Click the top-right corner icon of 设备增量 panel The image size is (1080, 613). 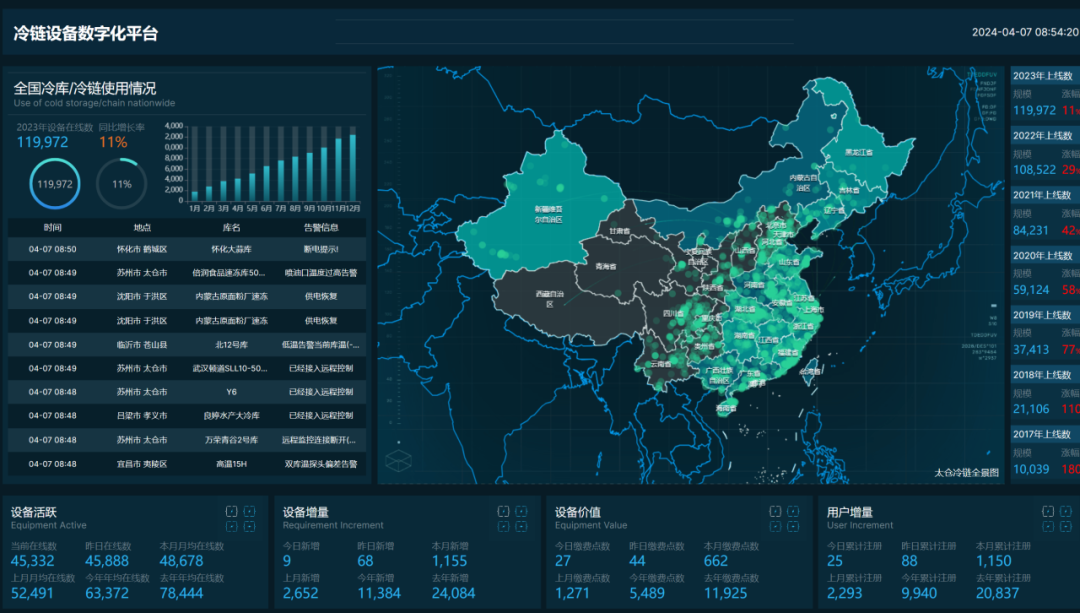point(521,512)
